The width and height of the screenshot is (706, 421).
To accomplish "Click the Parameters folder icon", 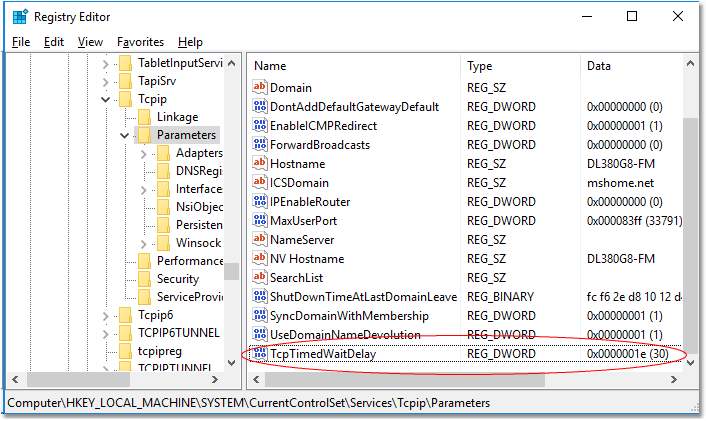I will click(144, 135).
